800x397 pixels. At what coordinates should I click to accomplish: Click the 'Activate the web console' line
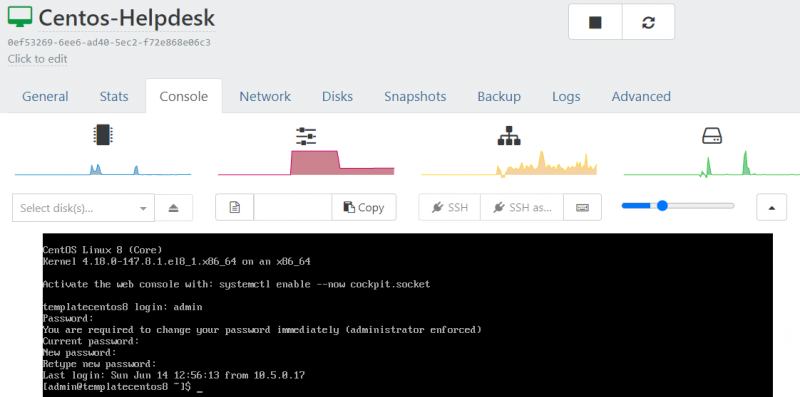[x=236, y=284]
